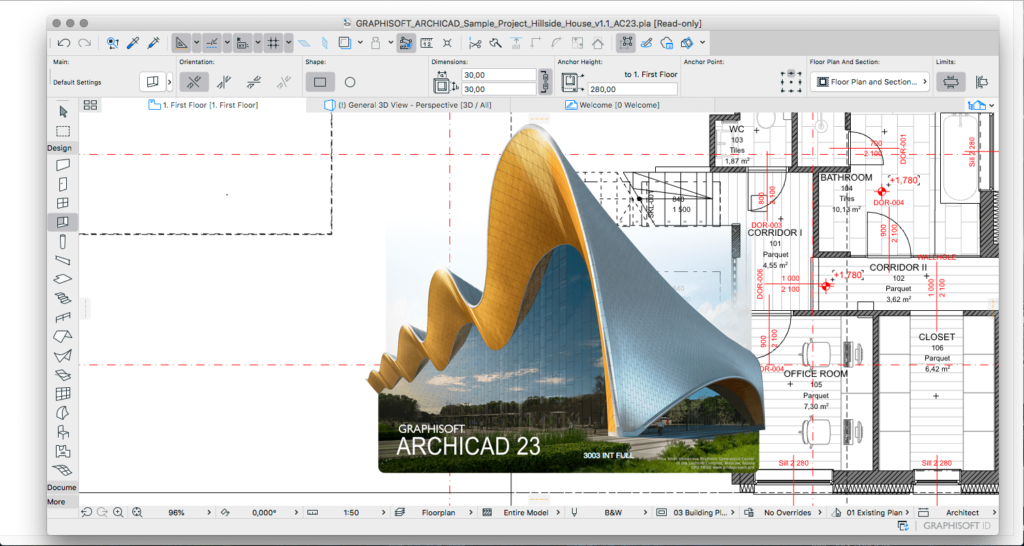Select the Window tool

[x=63, y=203]
